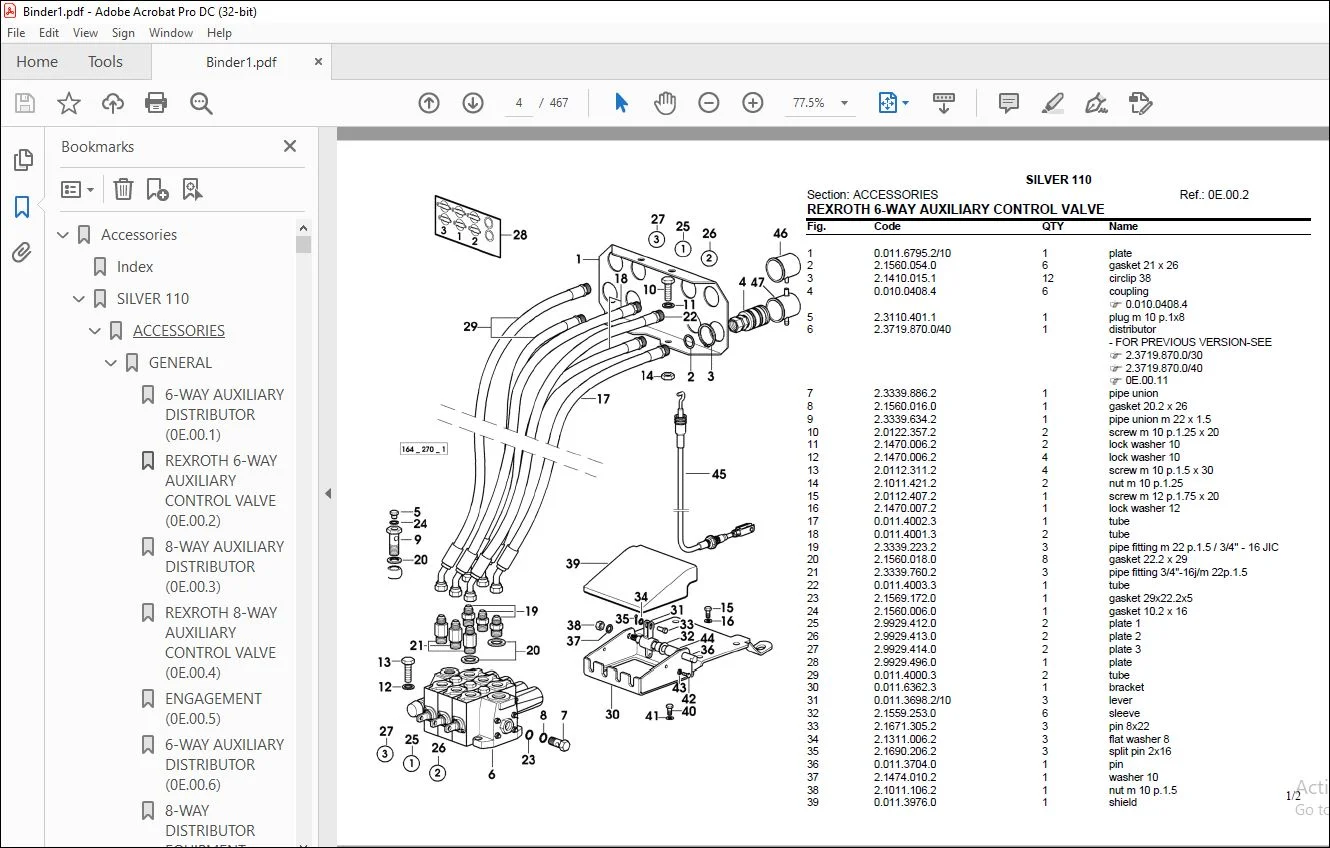Open the File menu

[16, 32]
